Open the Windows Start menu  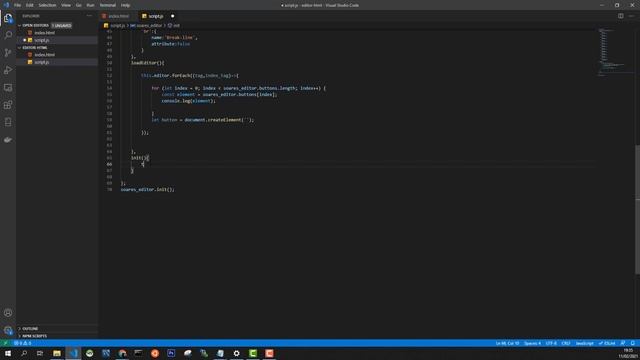[x=8, y=353]
